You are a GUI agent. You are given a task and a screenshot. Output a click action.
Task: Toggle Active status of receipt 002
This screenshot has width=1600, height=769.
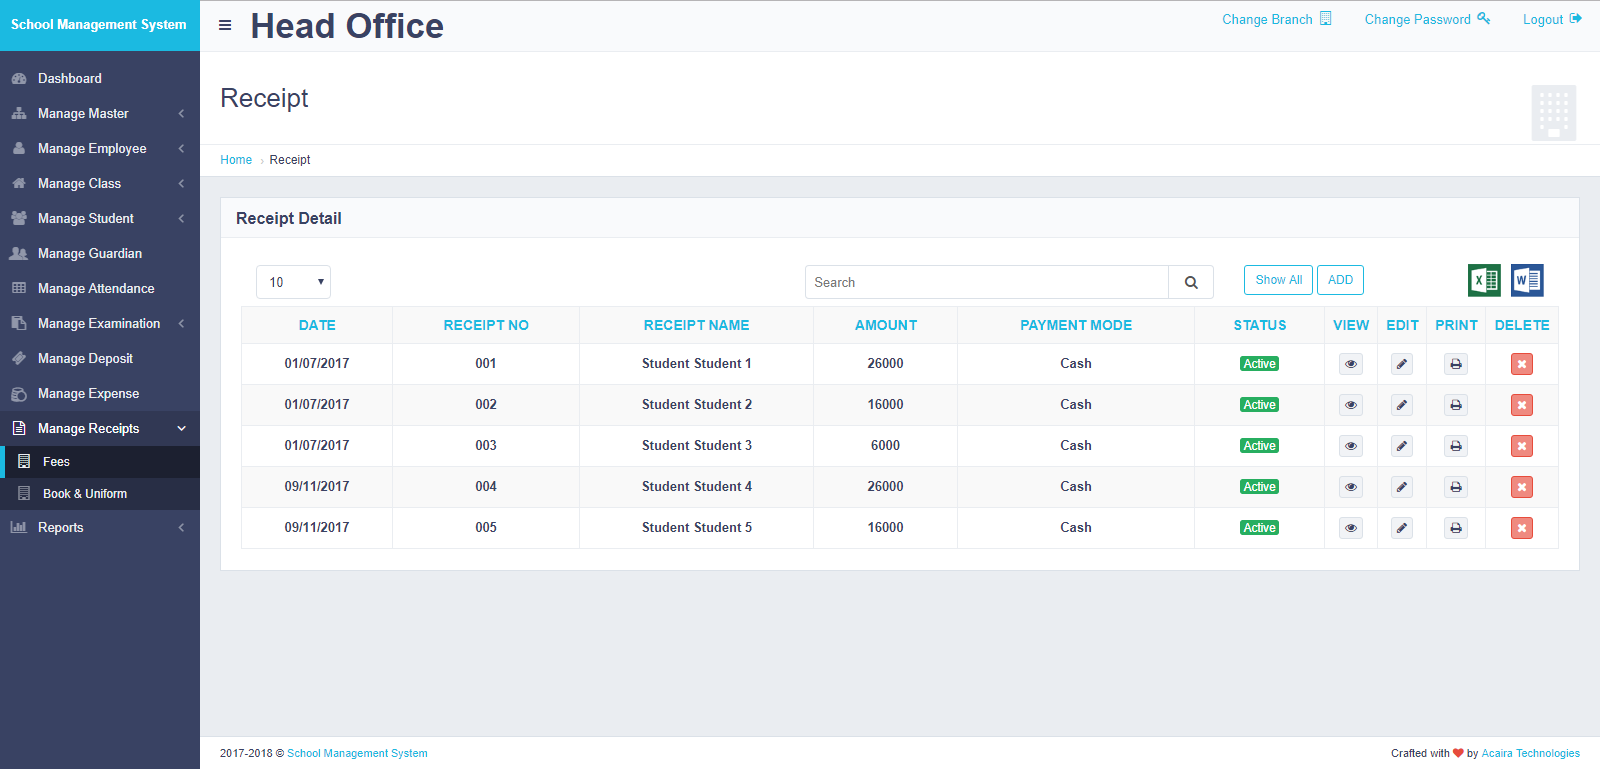pos(1259,405)
